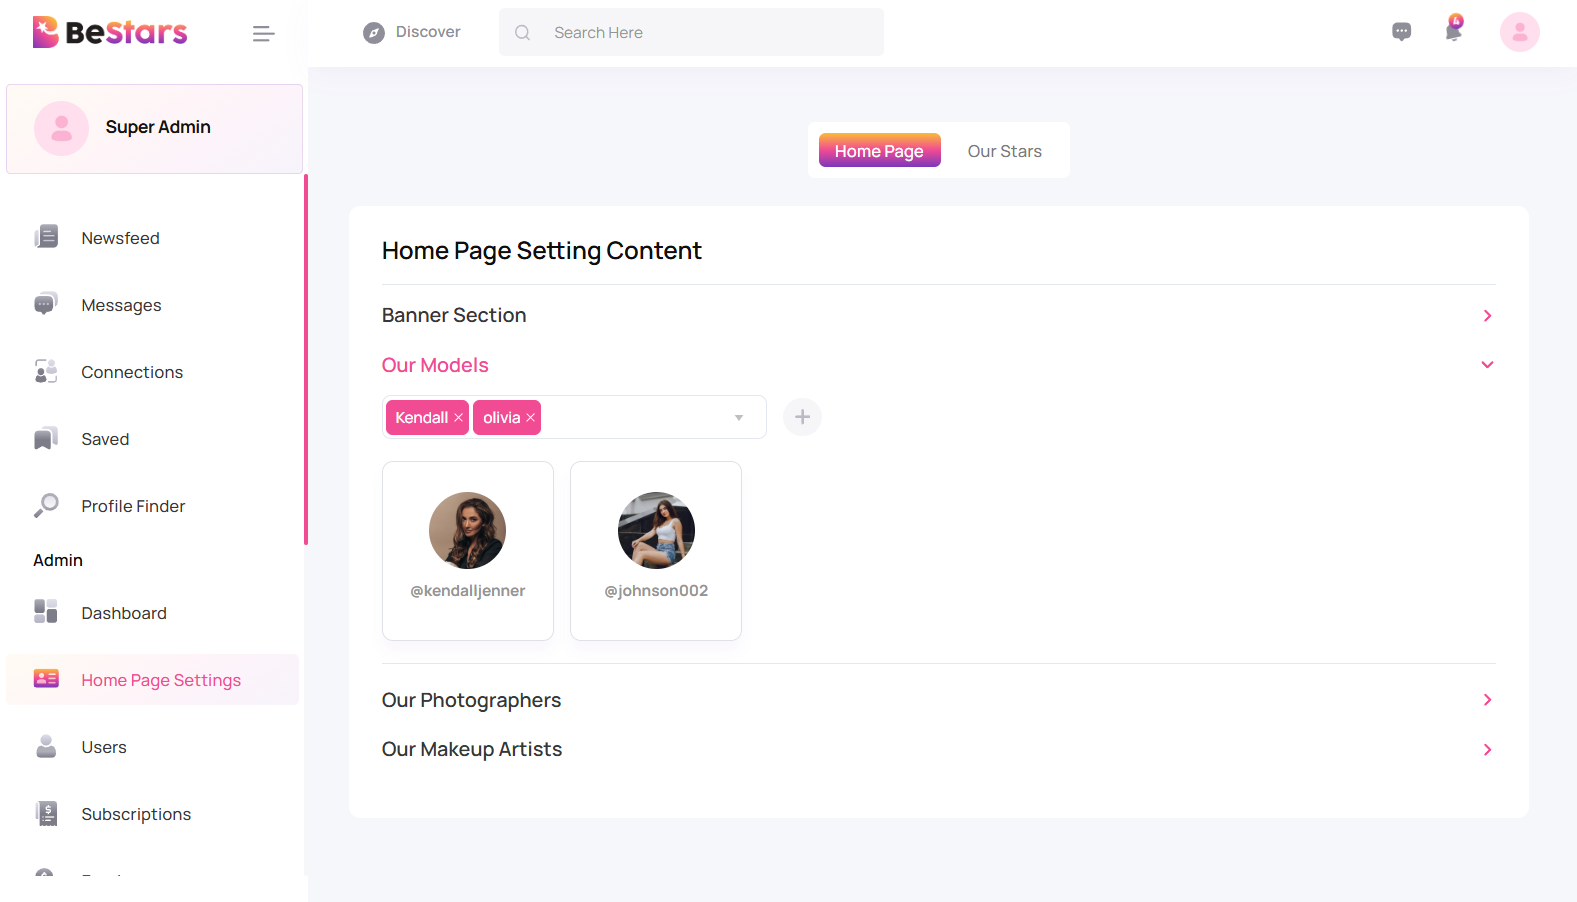Open Saved items
Viewport: 1577px width, 902px height.
tap(103, 438)
